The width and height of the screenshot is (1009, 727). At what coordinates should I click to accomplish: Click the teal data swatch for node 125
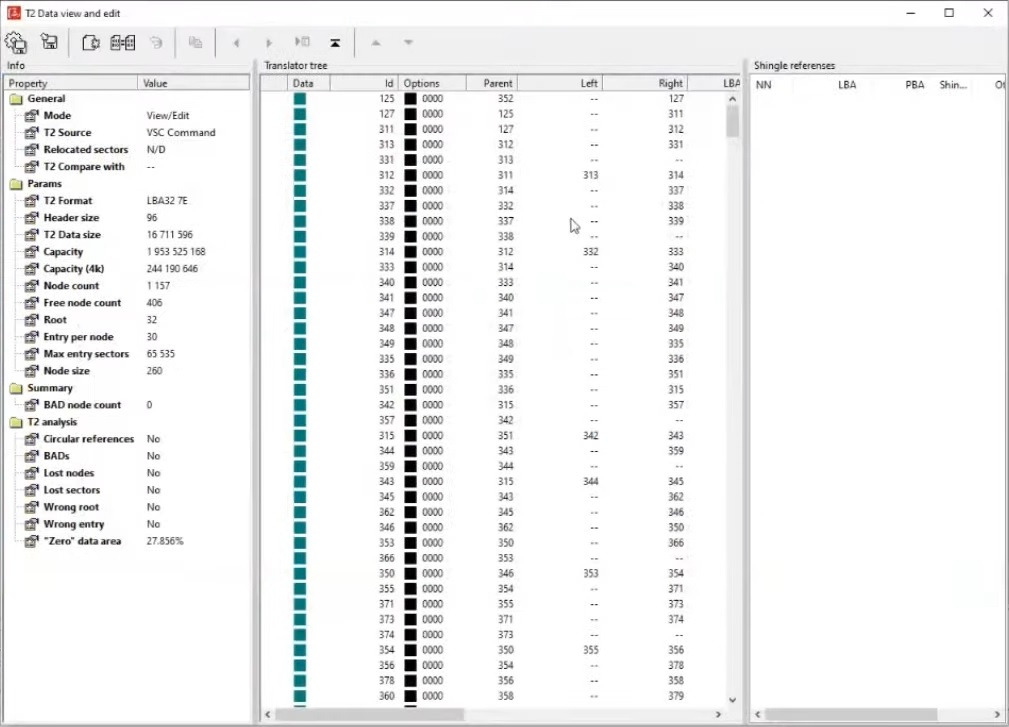pyautogui.click(x=300, y=98)
